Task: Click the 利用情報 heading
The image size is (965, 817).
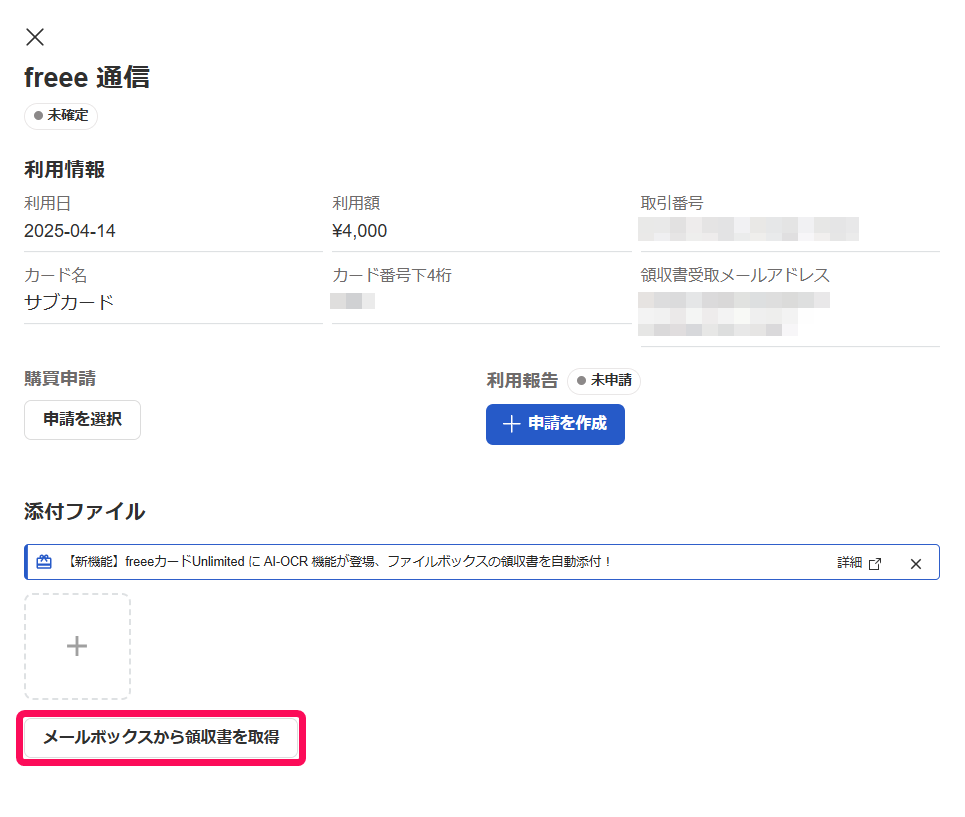Action: click(x=65, y=169)
